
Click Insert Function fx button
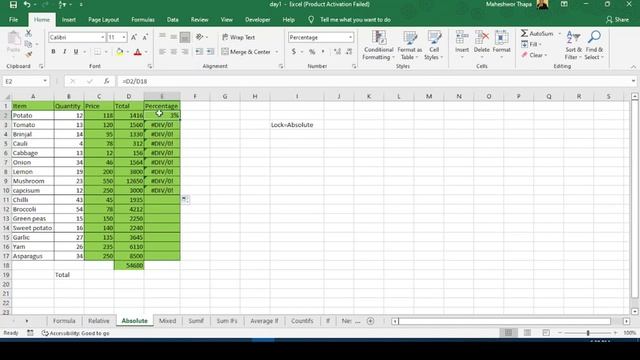(107, 81)
